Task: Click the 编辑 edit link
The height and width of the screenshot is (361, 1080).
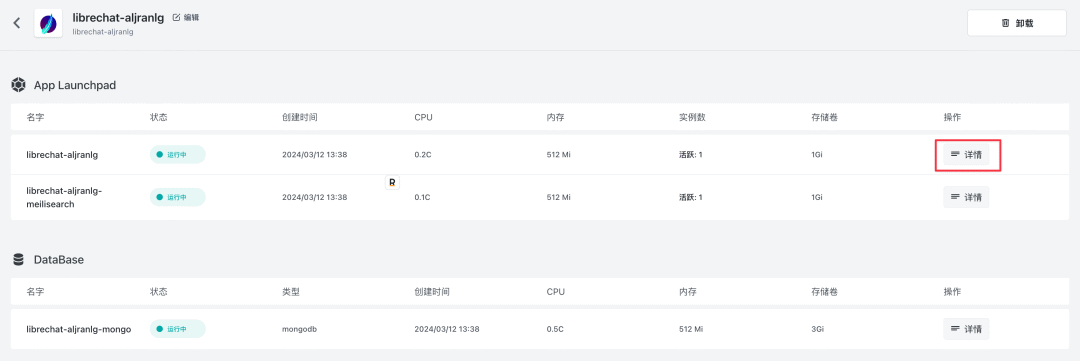Action: pos(191,18)
